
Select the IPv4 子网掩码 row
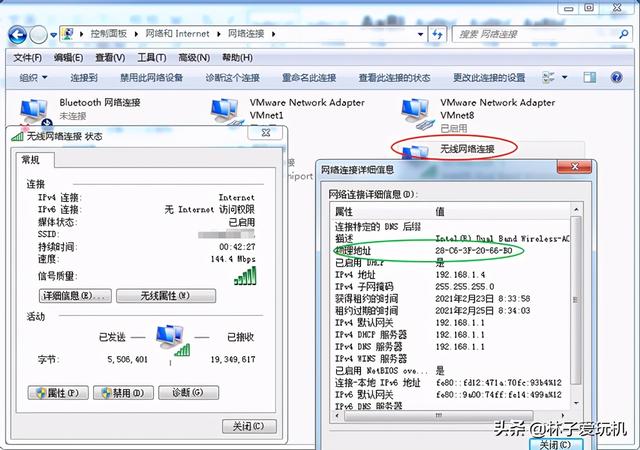point(451,287)
